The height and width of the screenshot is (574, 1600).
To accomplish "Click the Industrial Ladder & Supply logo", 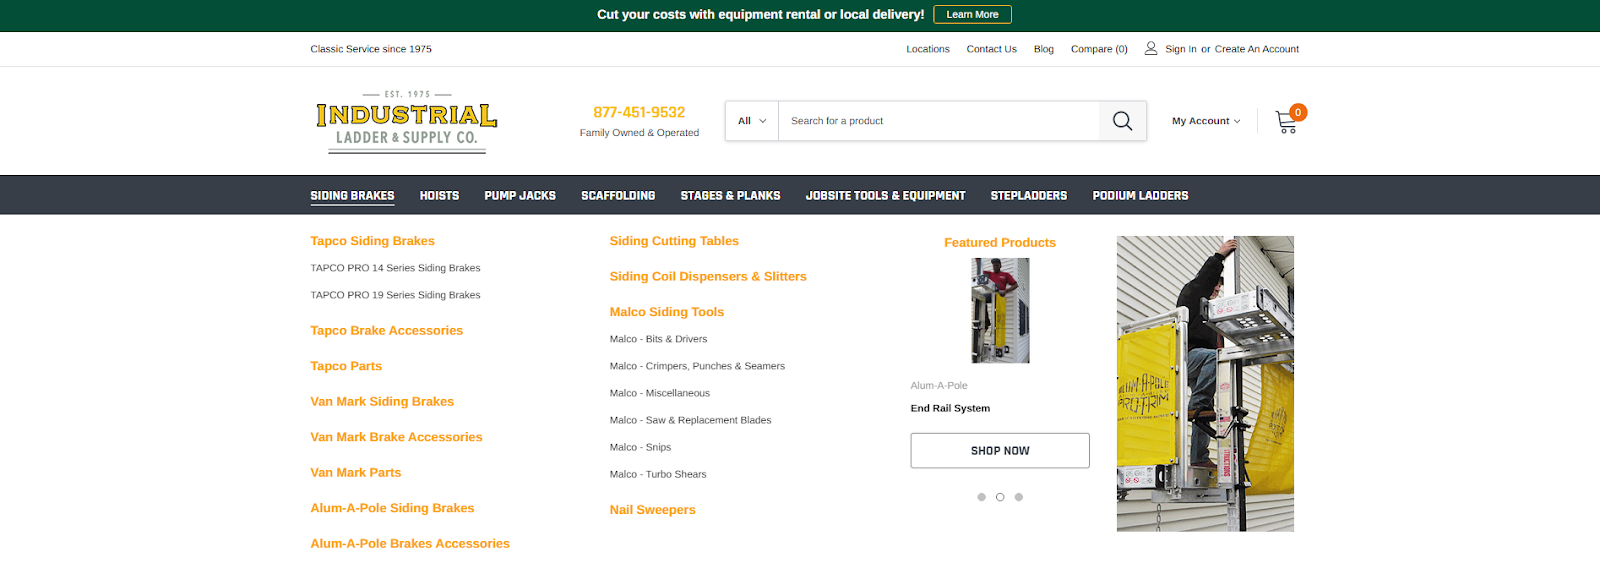I will (407, 123).
